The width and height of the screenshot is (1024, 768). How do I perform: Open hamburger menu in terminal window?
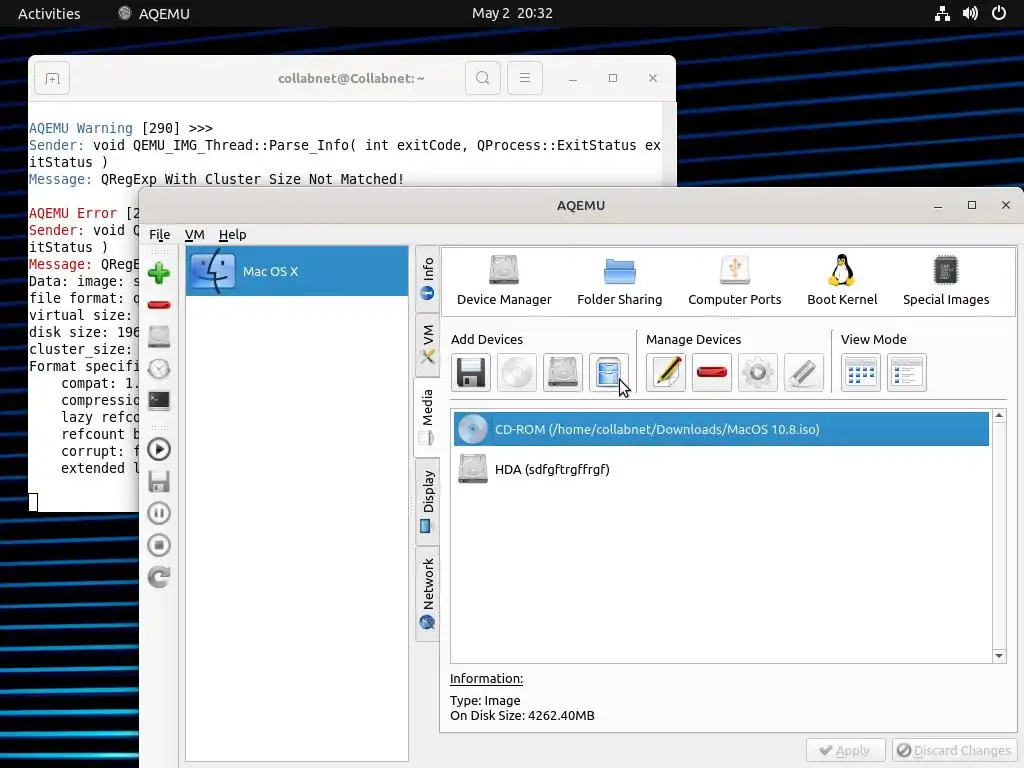tap(524, 78)
